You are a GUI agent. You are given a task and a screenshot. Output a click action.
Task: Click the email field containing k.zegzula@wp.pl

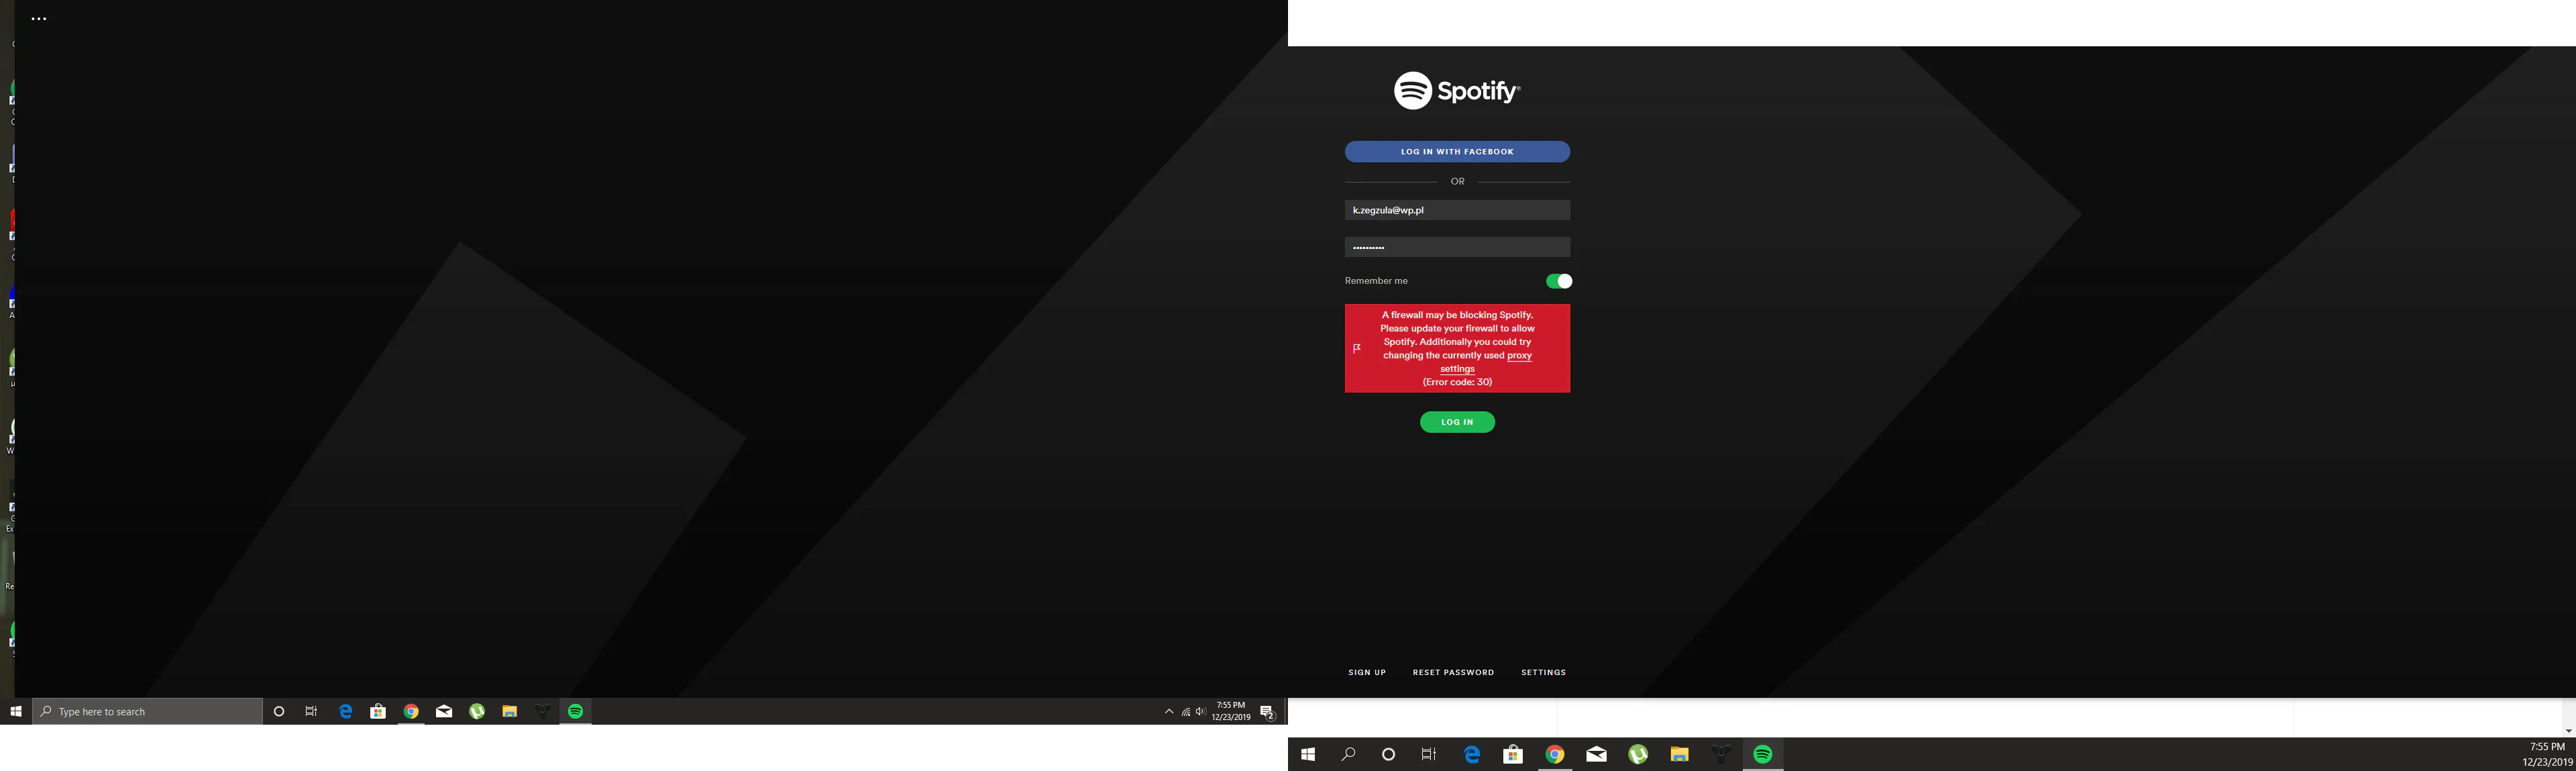click(1457, 209)
